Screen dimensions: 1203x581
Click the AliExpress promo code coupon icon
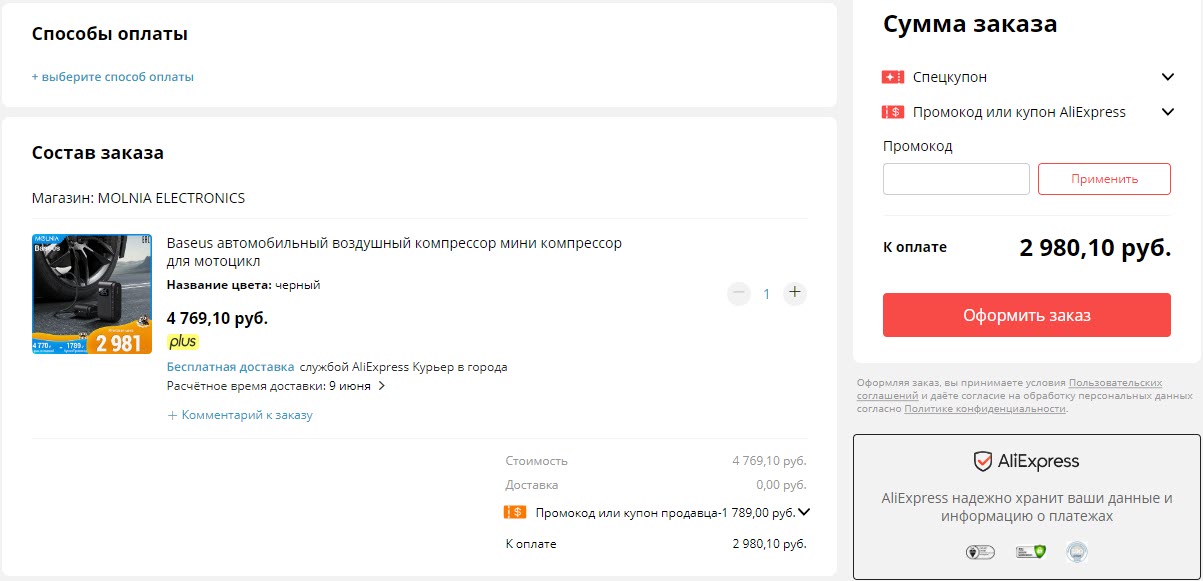coord(892,112)
